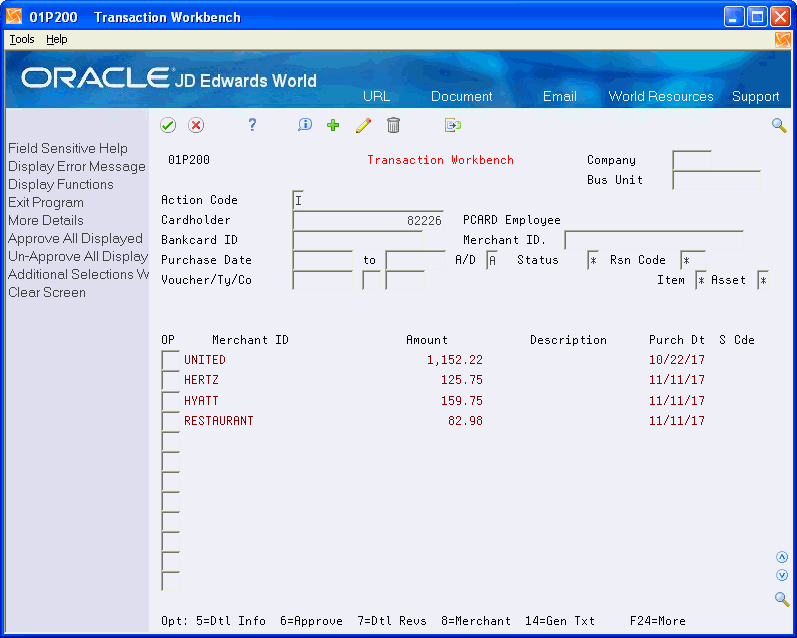Click the green checkmark OK icon

tap(168, 125)
